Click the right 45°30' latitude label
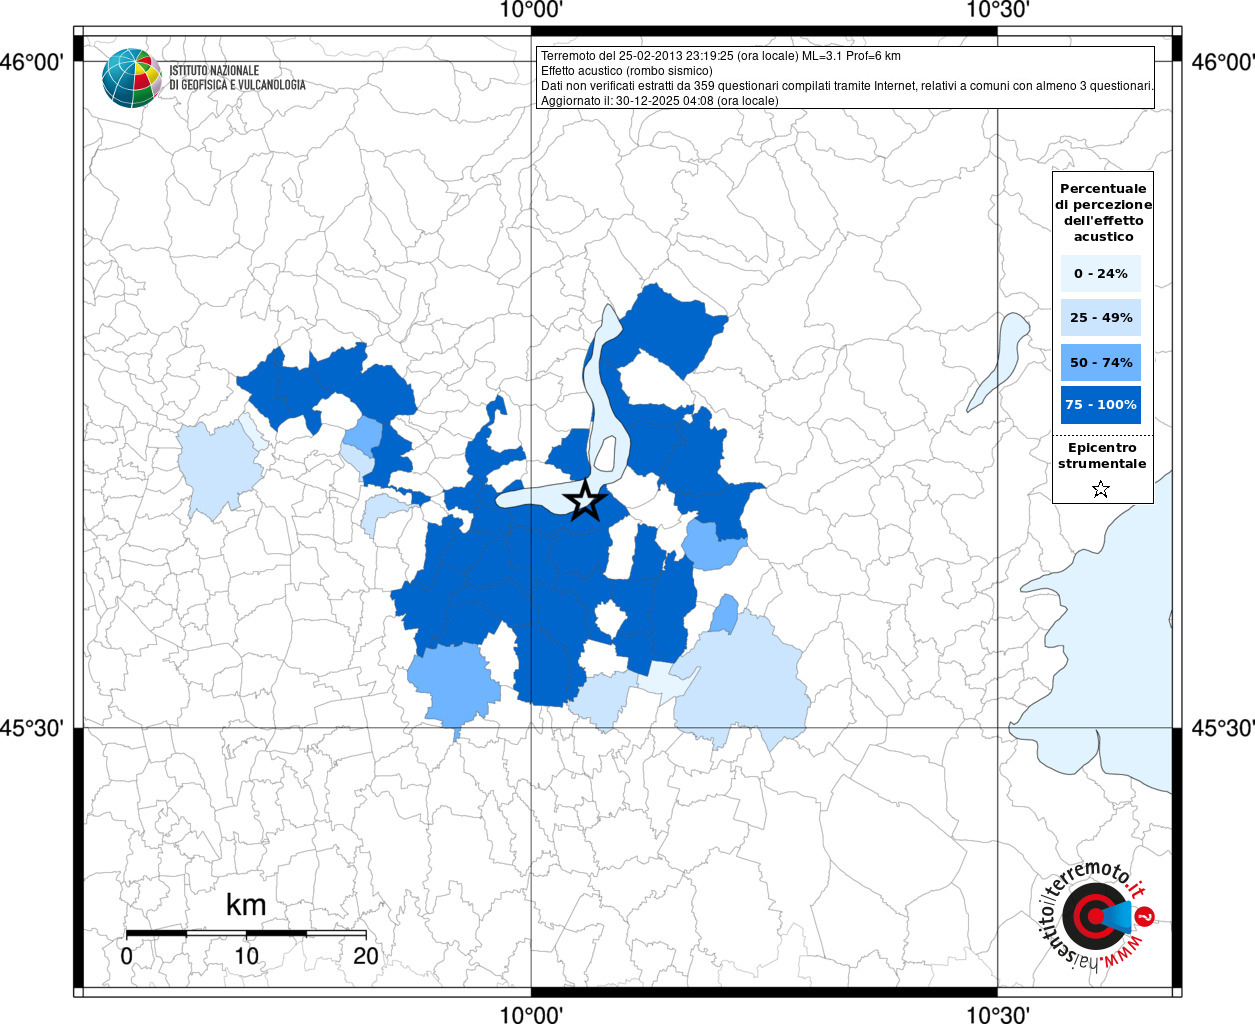This screenshot has height=1024, width=1255. 1222,728
